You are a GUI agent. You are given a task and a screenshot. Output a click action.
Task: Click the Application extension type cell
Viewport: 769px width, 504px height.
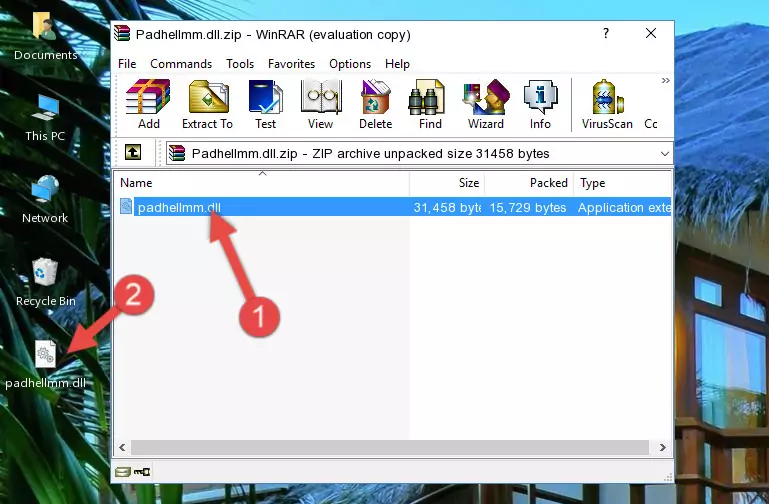click(x=624, y=207)
